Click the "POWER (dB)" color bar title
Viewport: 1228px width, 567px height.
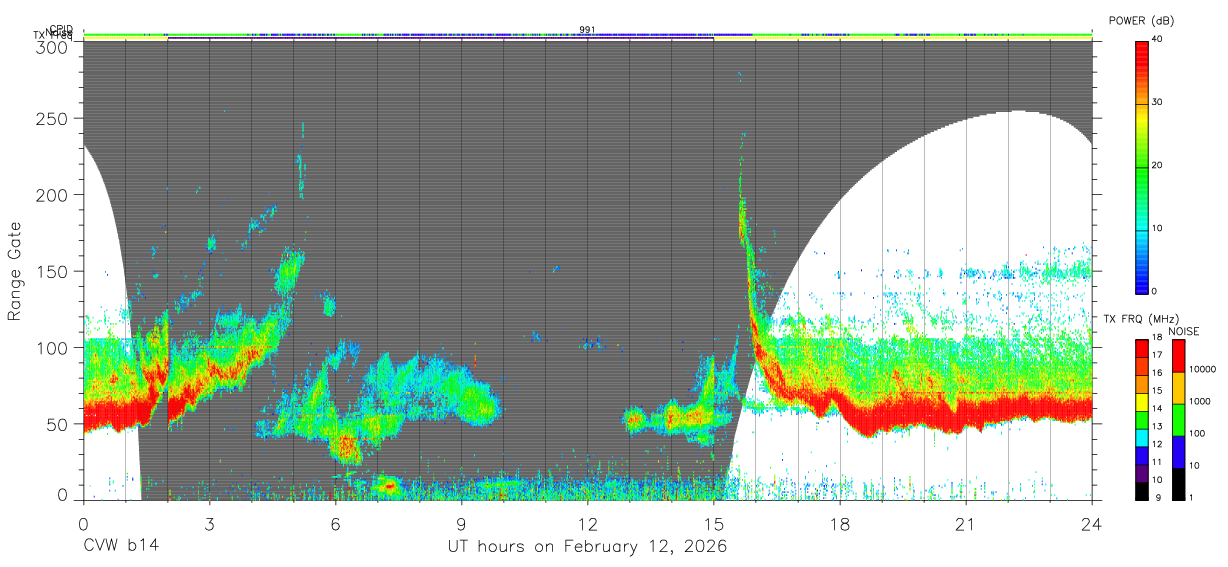click(1141, 21)
